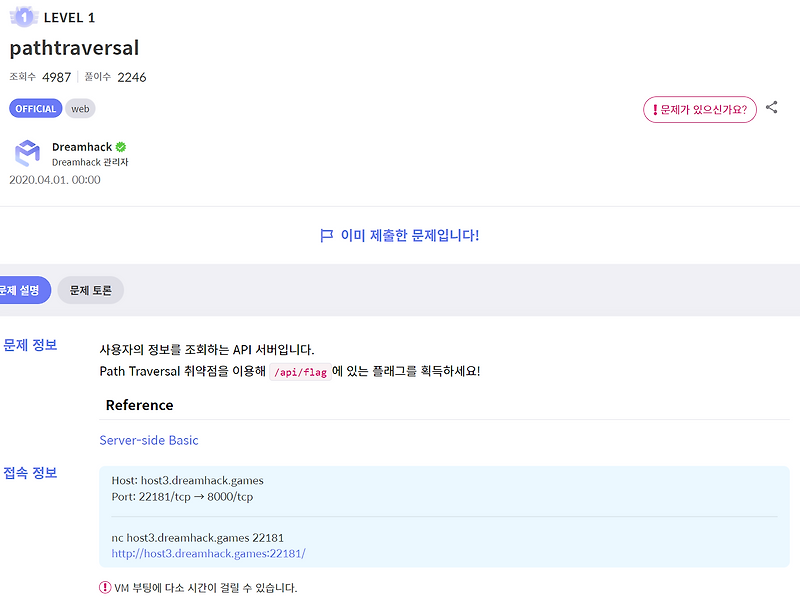Switch to the 문제 토론 discussion tab
800x601 pixels.
[x=89, y=290]
